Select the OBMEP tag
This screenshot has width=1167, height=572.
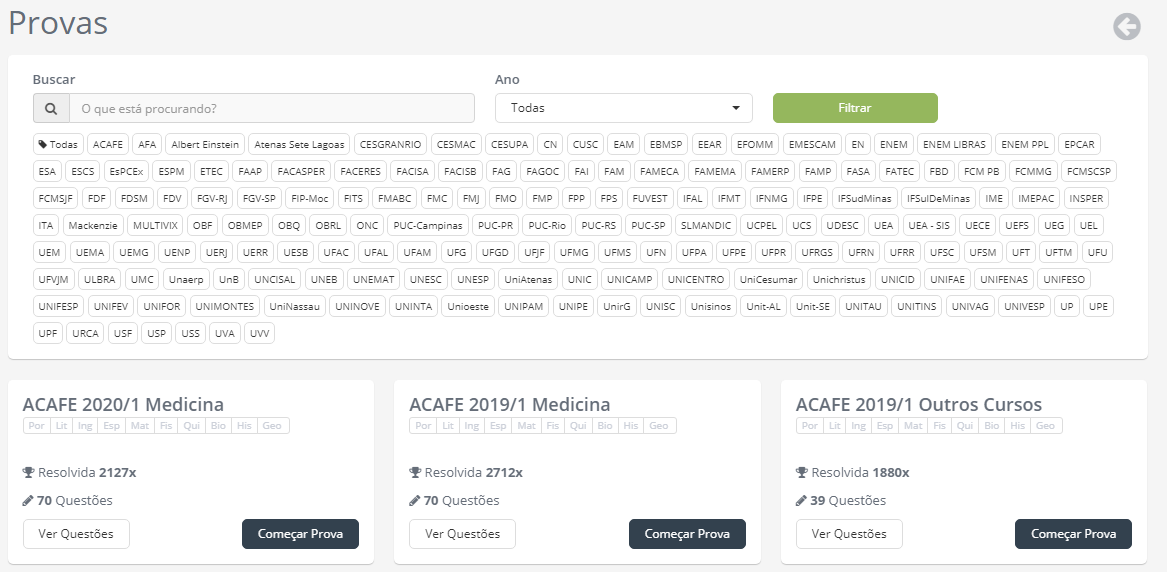246,225
